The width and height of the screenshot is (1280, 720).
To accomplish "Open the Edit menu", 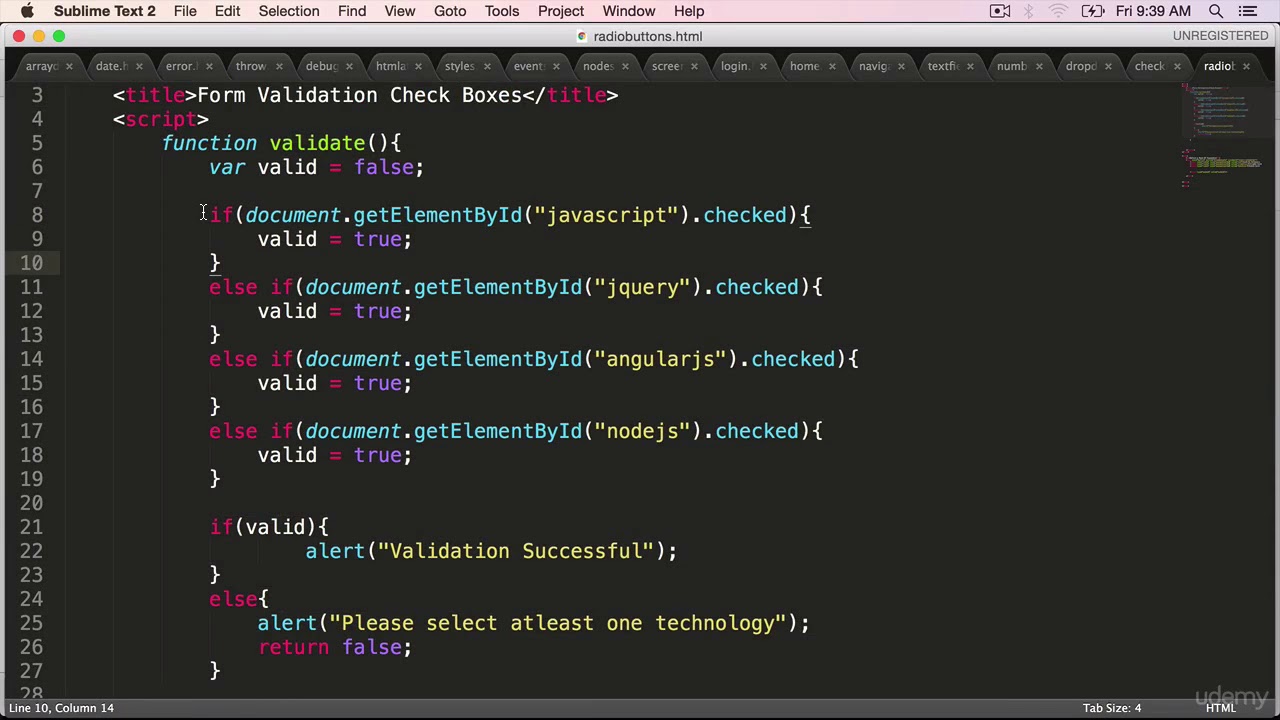I will (x=227, y=11).
